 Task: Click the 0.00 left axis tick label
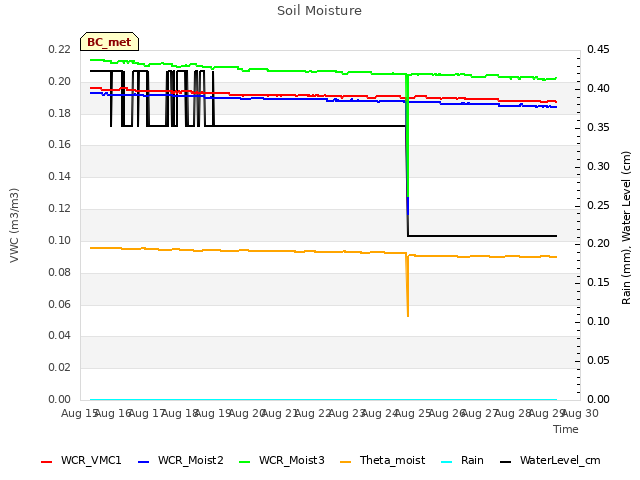point(60,399)
